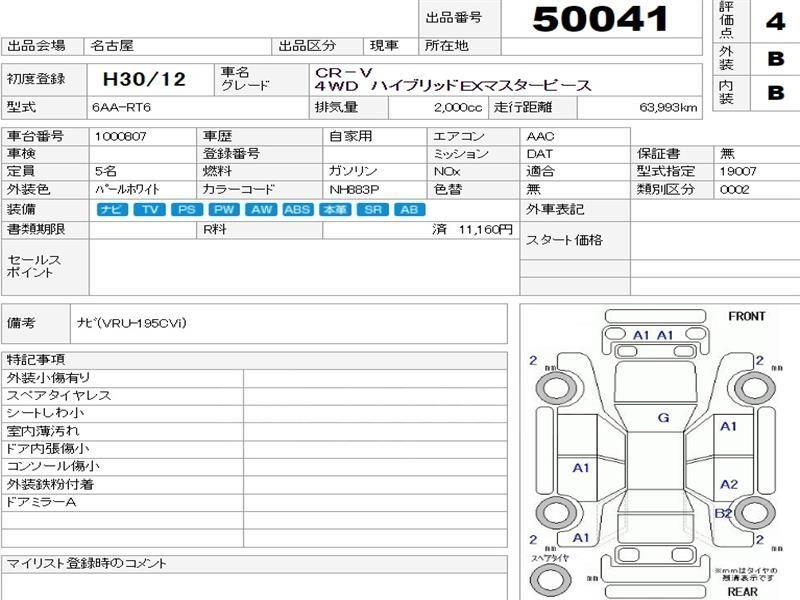Click the overall evaluation score 4
The height and width of the screenshot is (600, 800).
point(776,21)
